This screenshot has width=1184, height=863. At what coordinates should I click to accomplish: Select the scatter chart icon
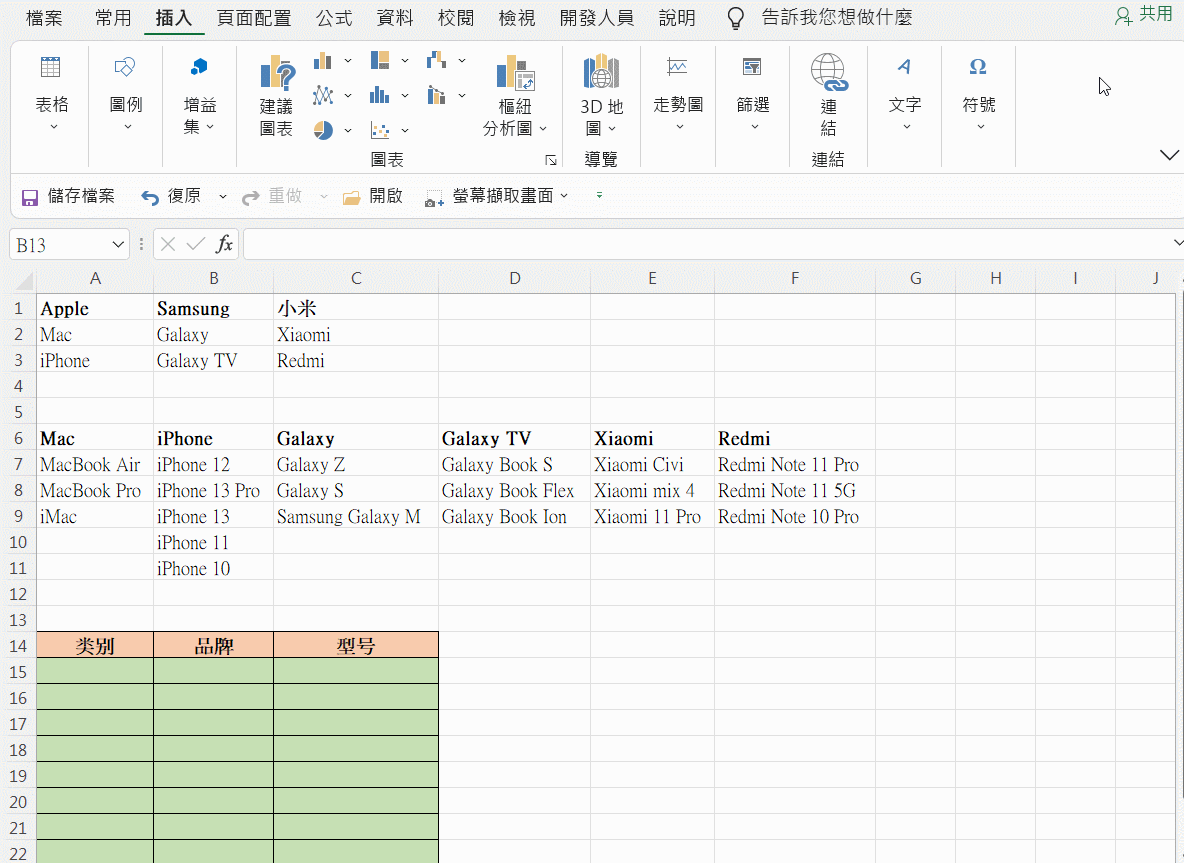point(380,130)
